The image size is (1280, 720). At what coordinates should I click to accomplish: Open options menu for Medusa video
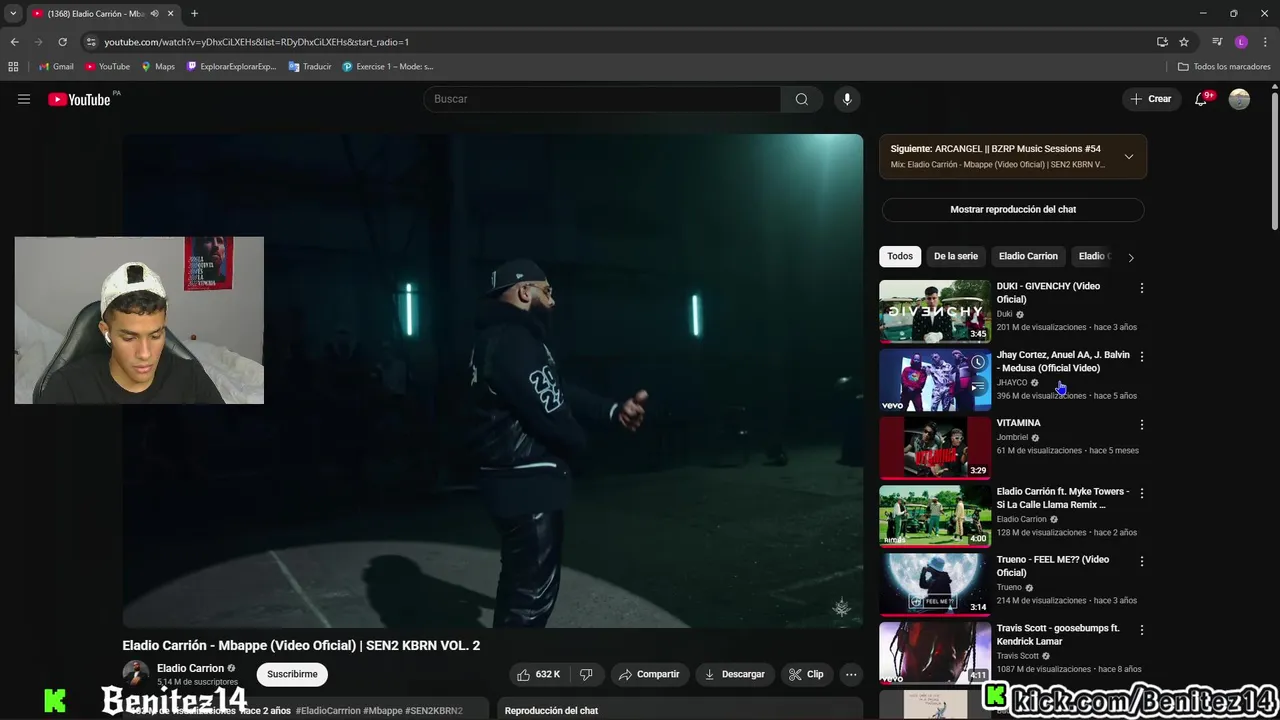(x=1141, y=356)
